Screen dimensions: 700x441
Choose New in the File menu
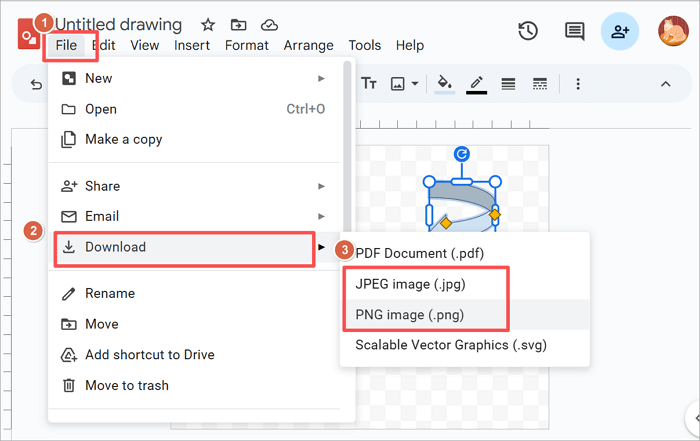(196, 79)
